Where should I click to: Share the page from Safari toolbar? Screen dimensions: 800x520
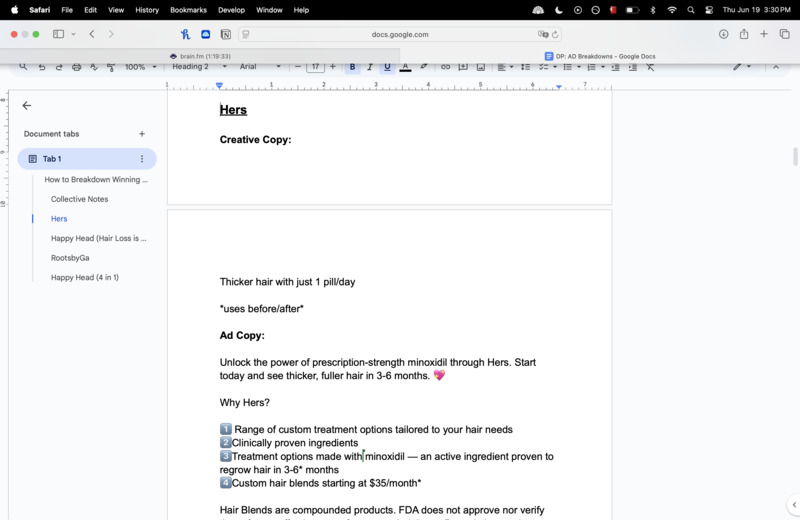tap(744, 34)
